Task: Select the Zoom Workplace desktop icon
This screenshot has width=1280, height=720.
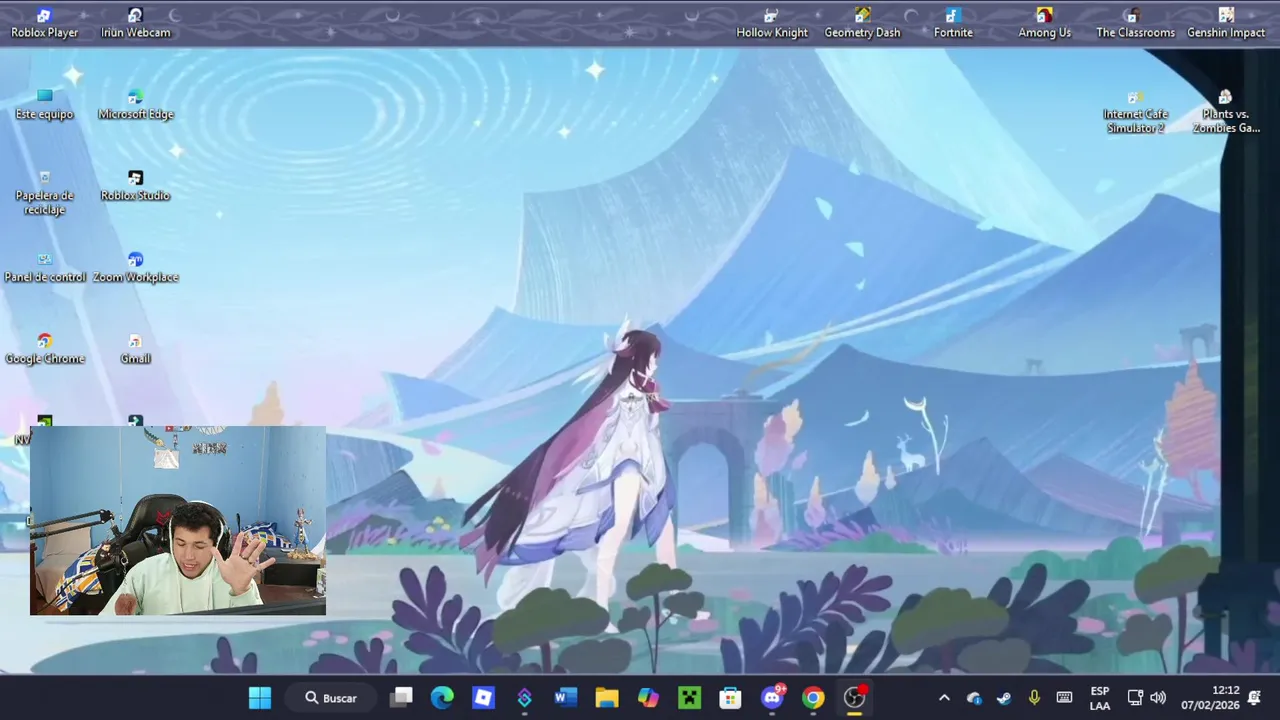Action: click(135, 267)
